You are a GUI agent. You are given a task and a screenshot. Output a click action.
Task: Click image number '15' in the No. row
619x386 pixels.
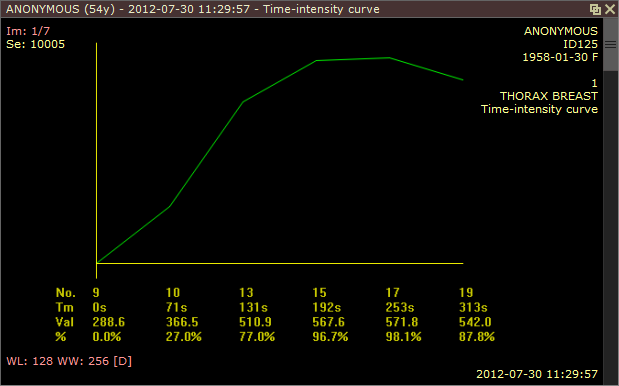pos(319,292)
